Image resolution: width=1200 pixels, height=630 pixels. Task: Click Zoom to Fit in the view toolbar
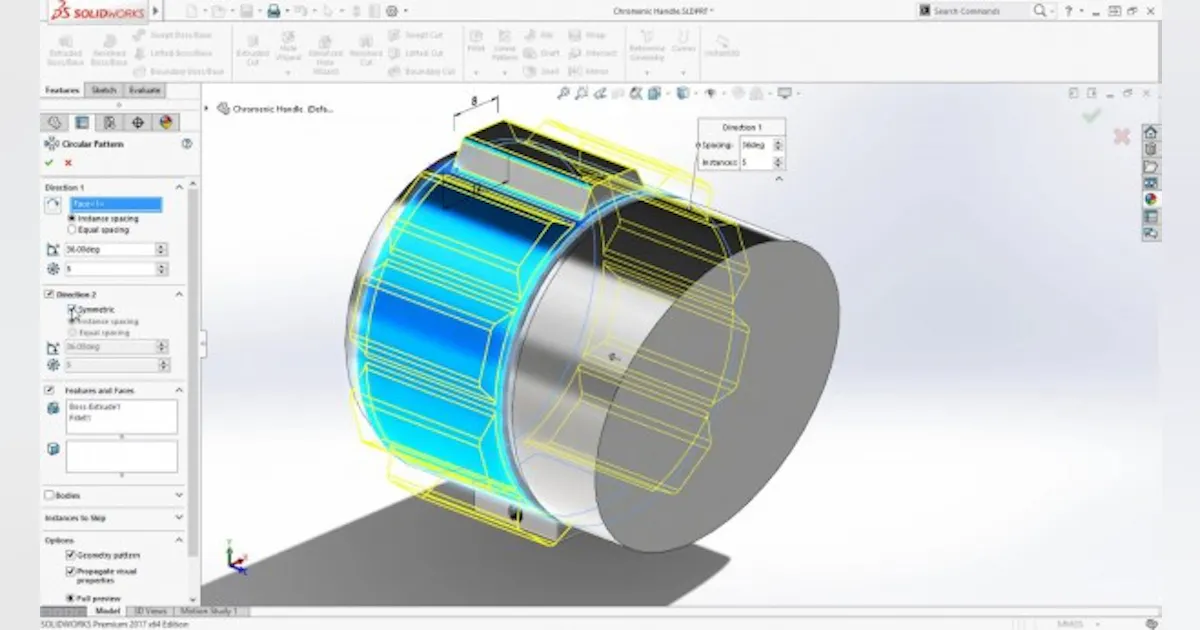click(564, 93)
